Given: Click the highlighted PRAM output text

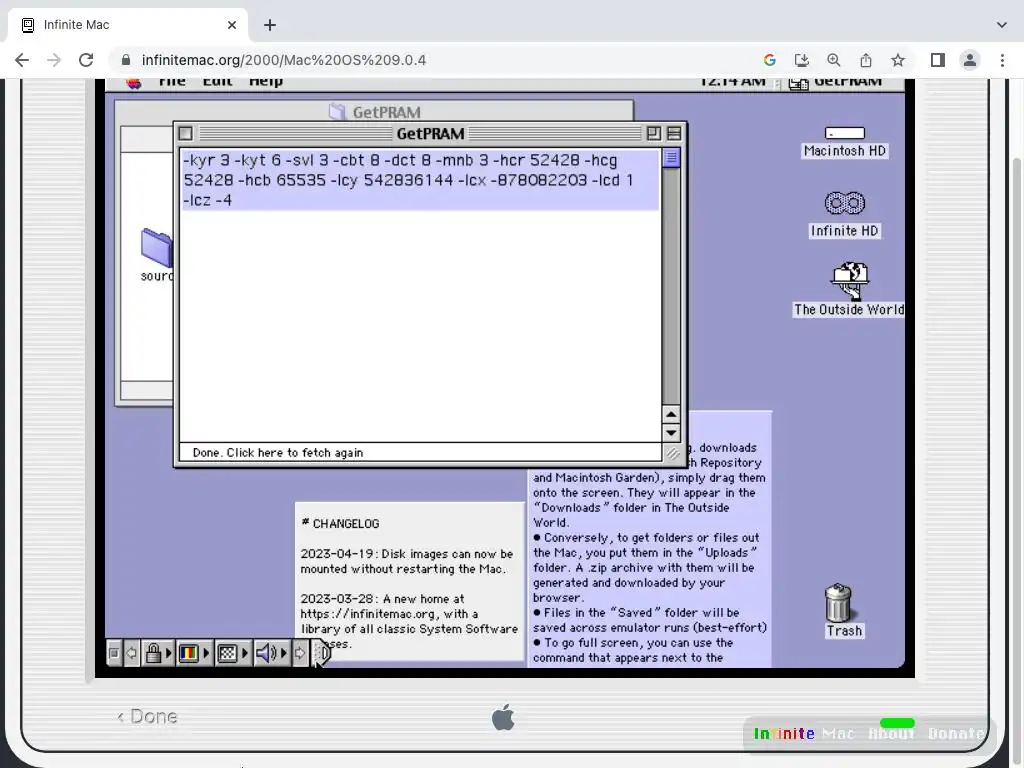Looking at the screenshot, I should (419, 180).
